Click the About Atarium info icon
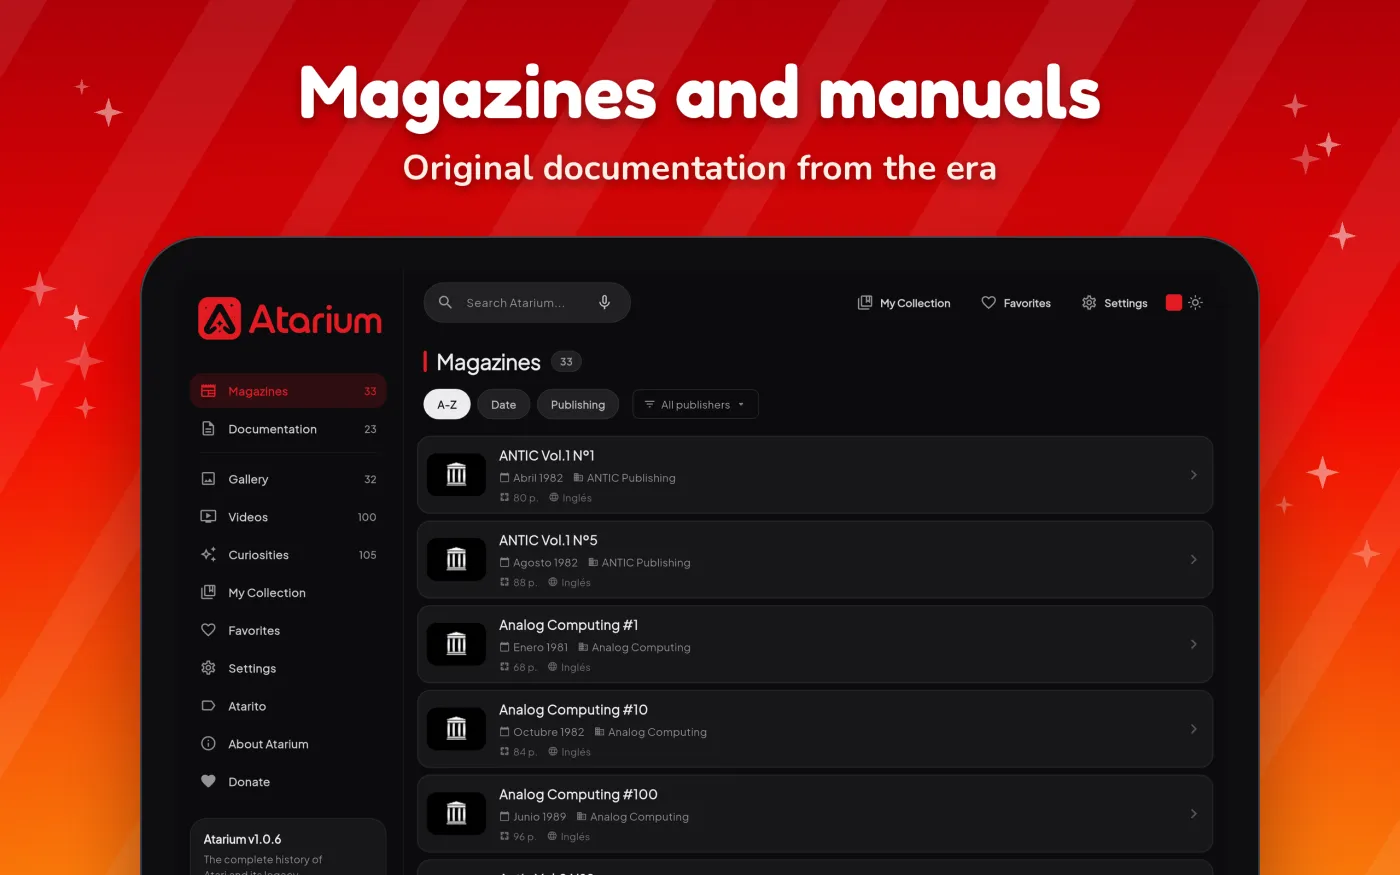 point(208,744)
